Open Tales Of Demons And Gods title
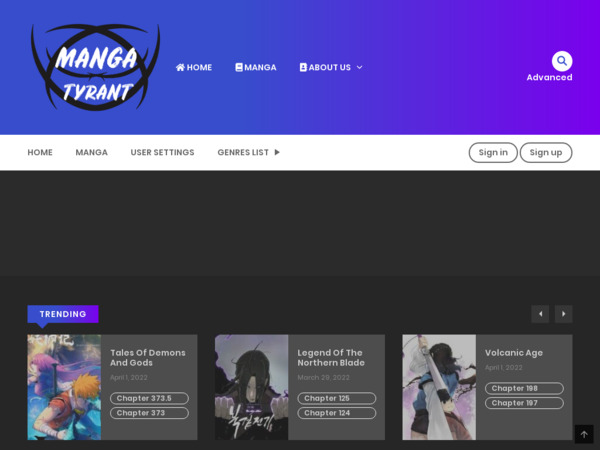600x450 pixels. (x=148, y=357)
